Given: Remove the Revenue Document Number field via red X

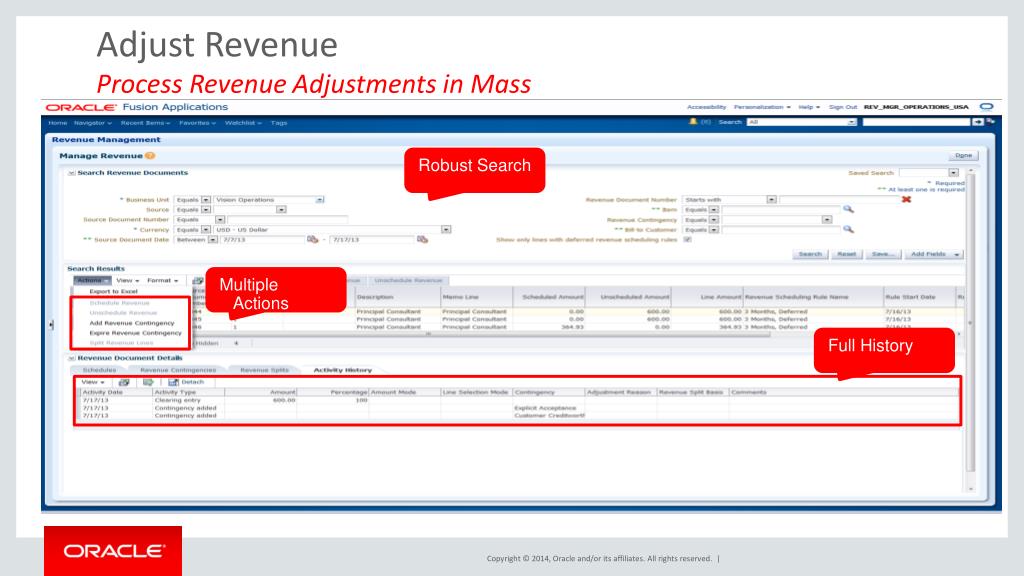Looking at the screenshot, I should [906, 199].
